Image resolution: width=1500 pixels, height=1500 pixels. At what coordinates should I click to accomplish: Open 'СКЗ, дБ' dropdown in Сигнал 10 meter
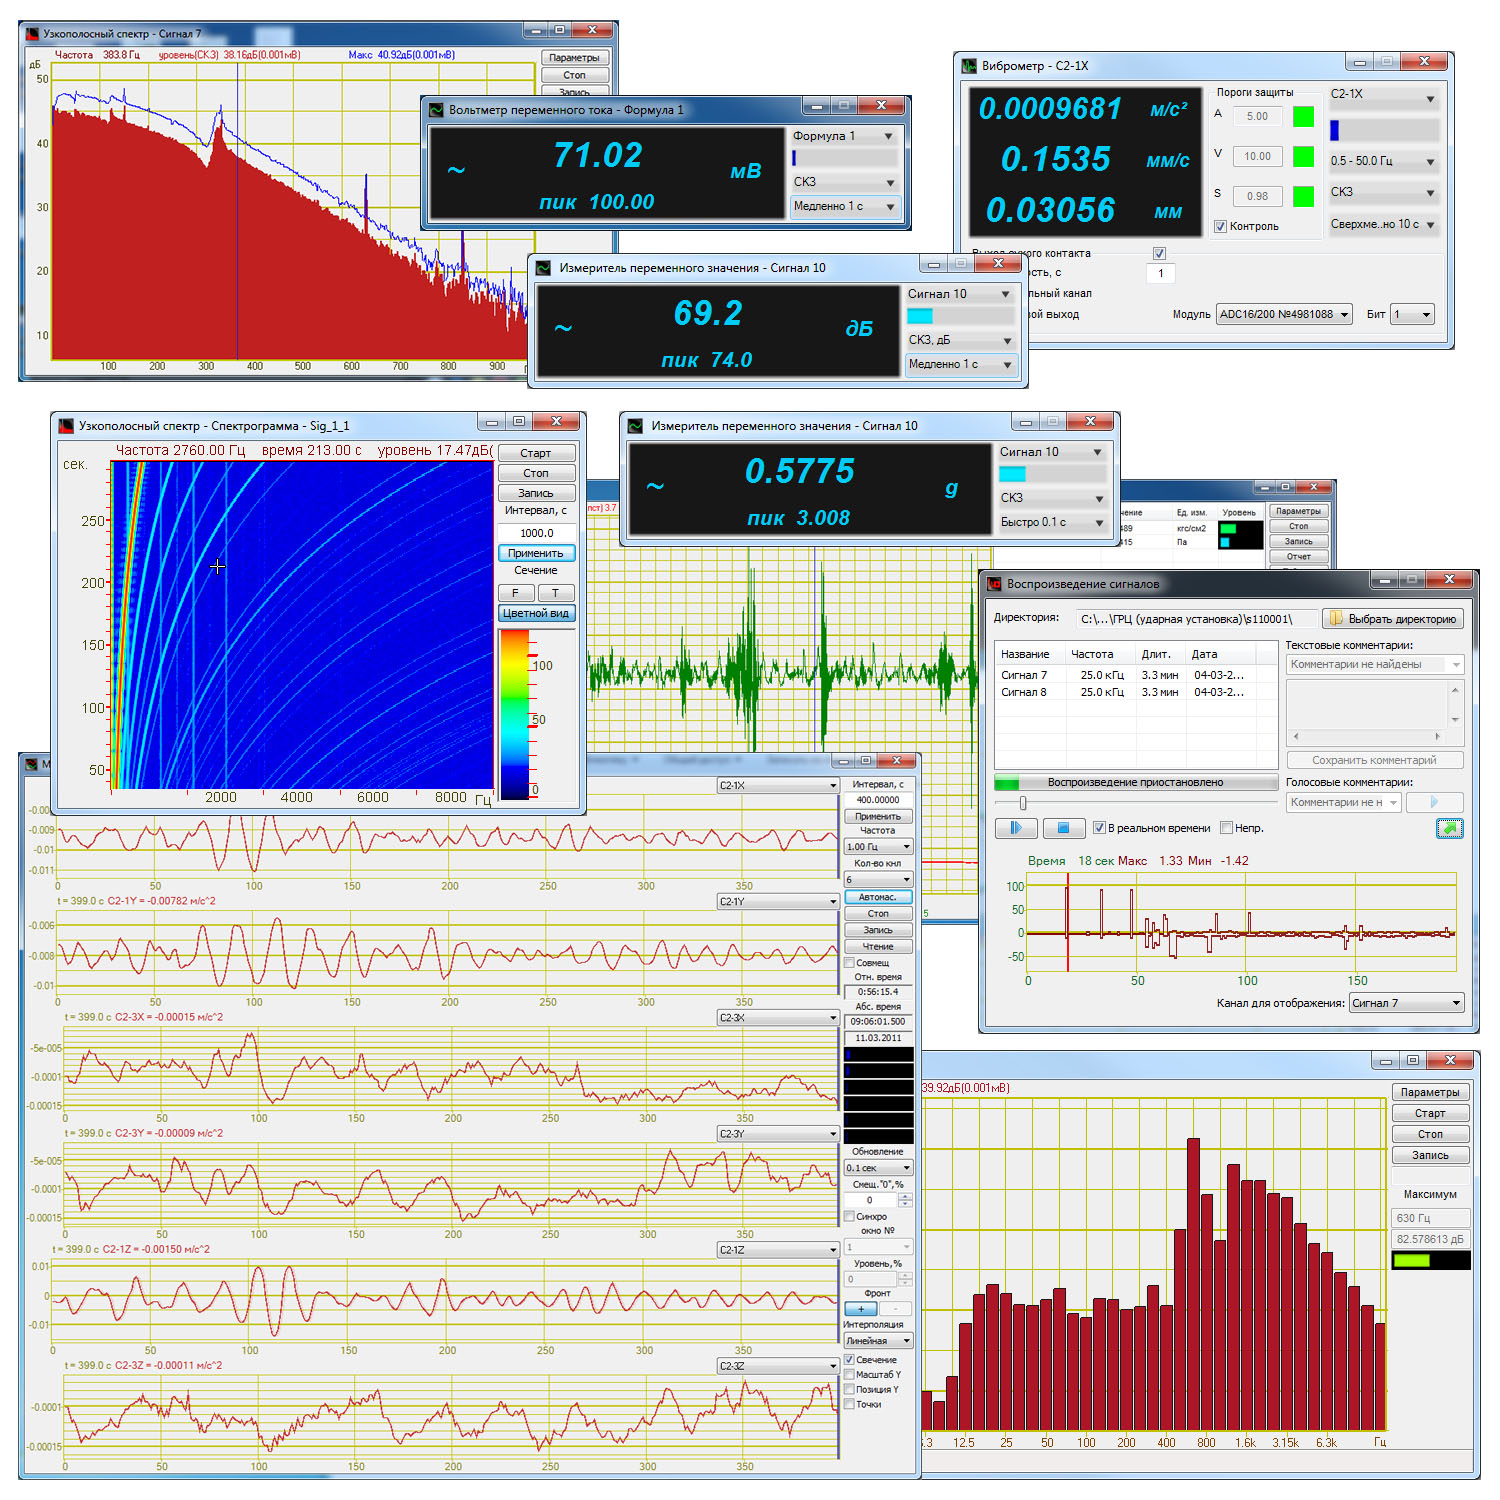pyautogui.click(x=960, y=340)
